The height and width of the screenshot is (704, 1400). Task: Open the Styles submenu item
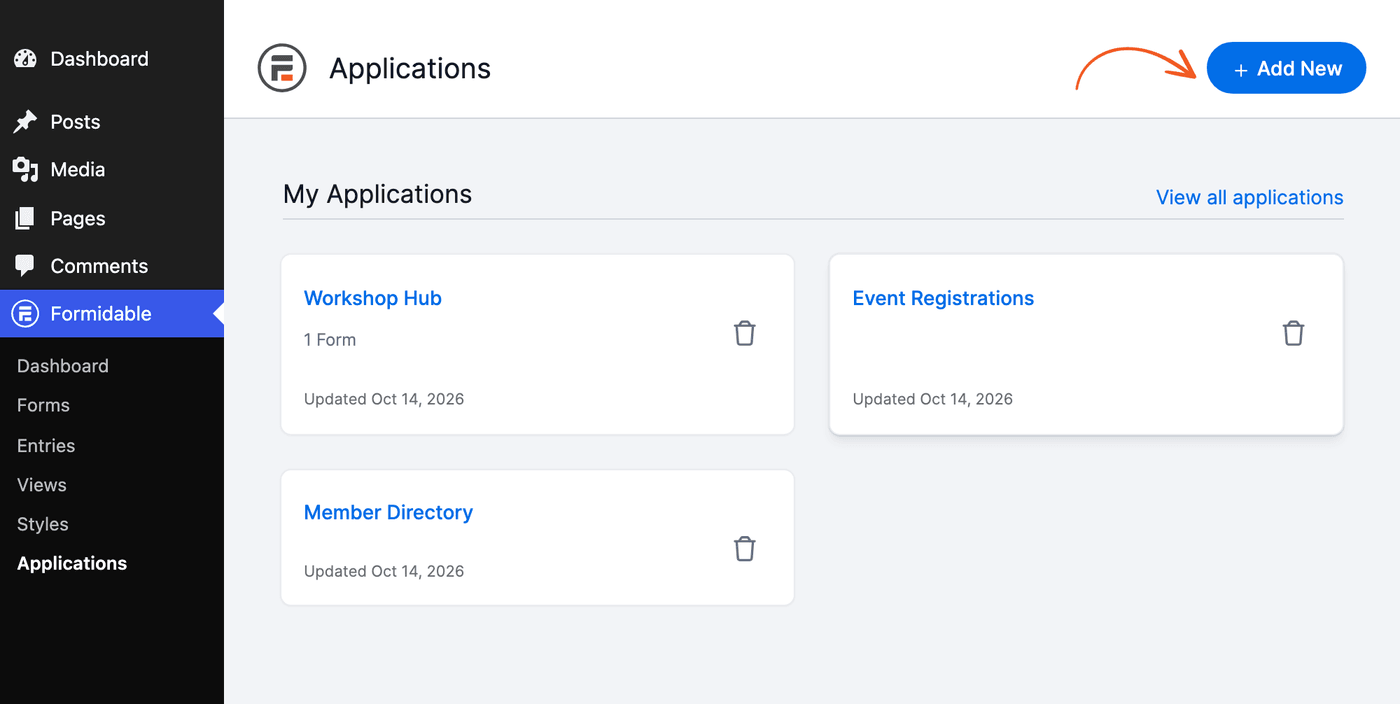point(43,524)
